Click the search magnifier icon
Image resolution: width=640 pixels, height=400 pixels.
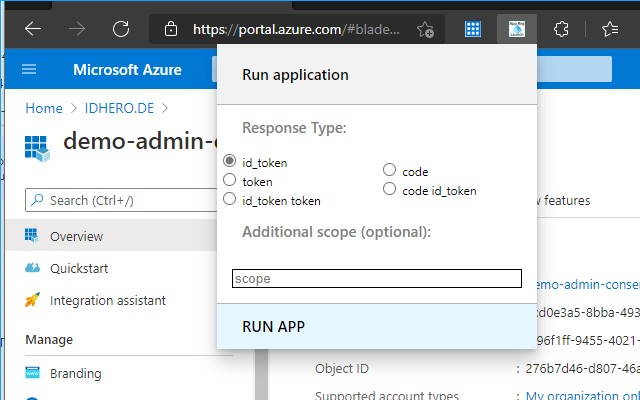click(37, 200)
